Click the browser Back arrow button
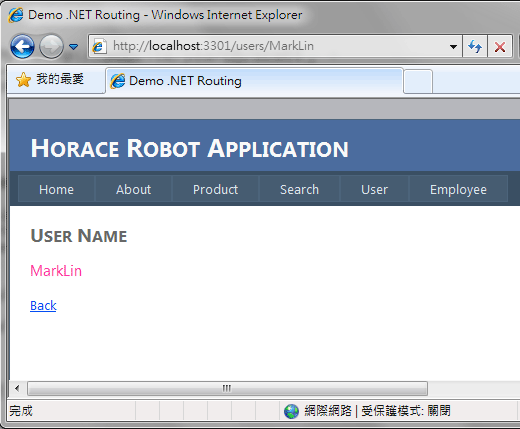The height and width of the screenshot is (429, 520). (x=22, y=46)
